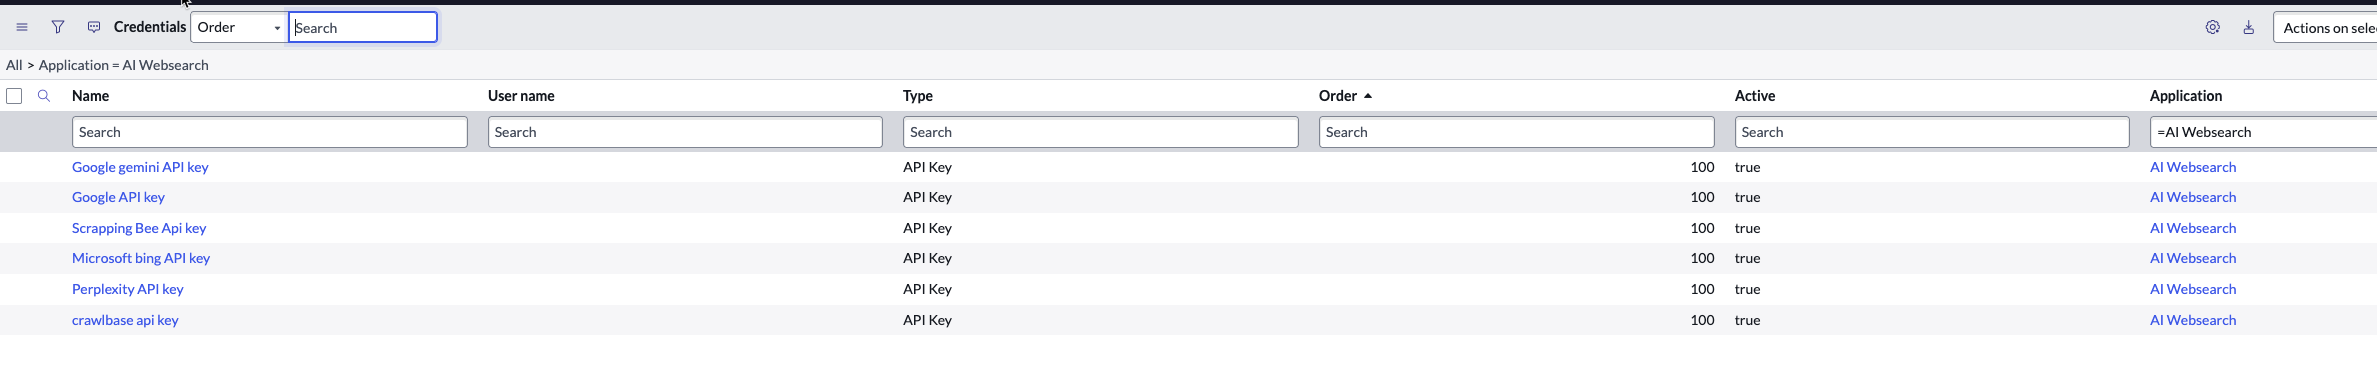Open the Order search field dropdown
The height and width of the screenshot is (382, 2377).
(238, 27)
